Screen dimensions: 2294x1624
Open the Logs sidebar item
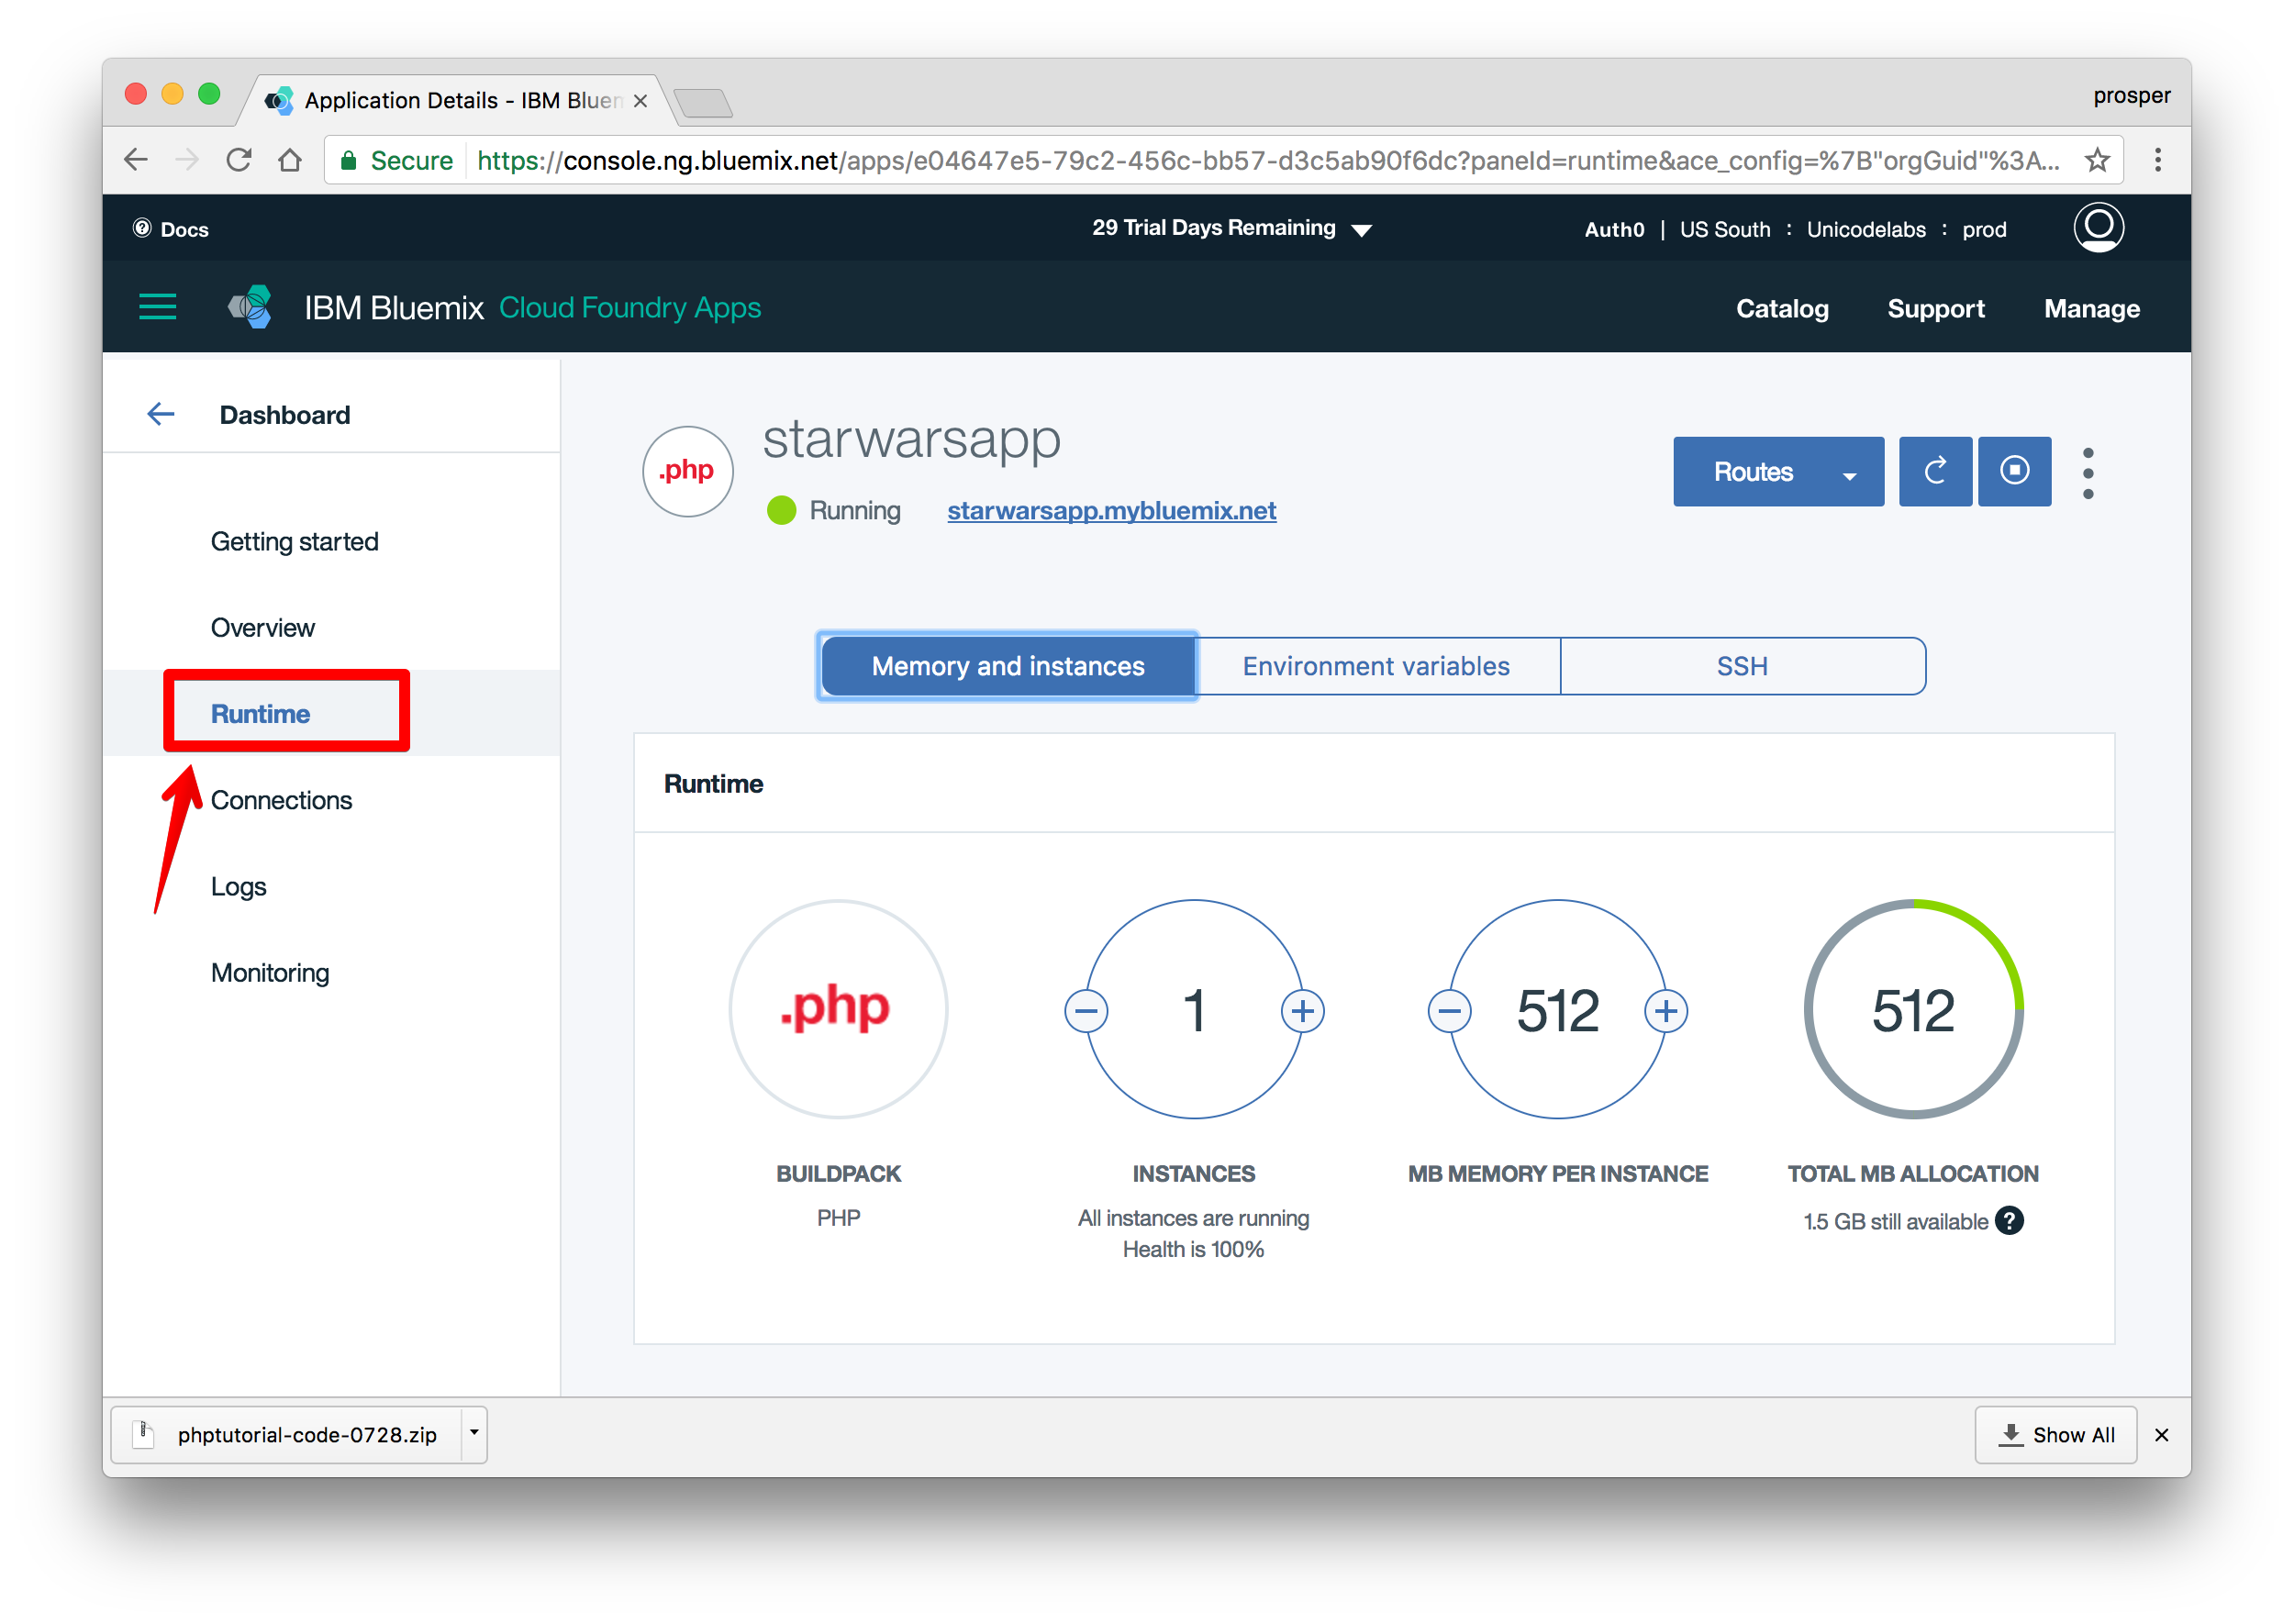(x=238, y=886)
